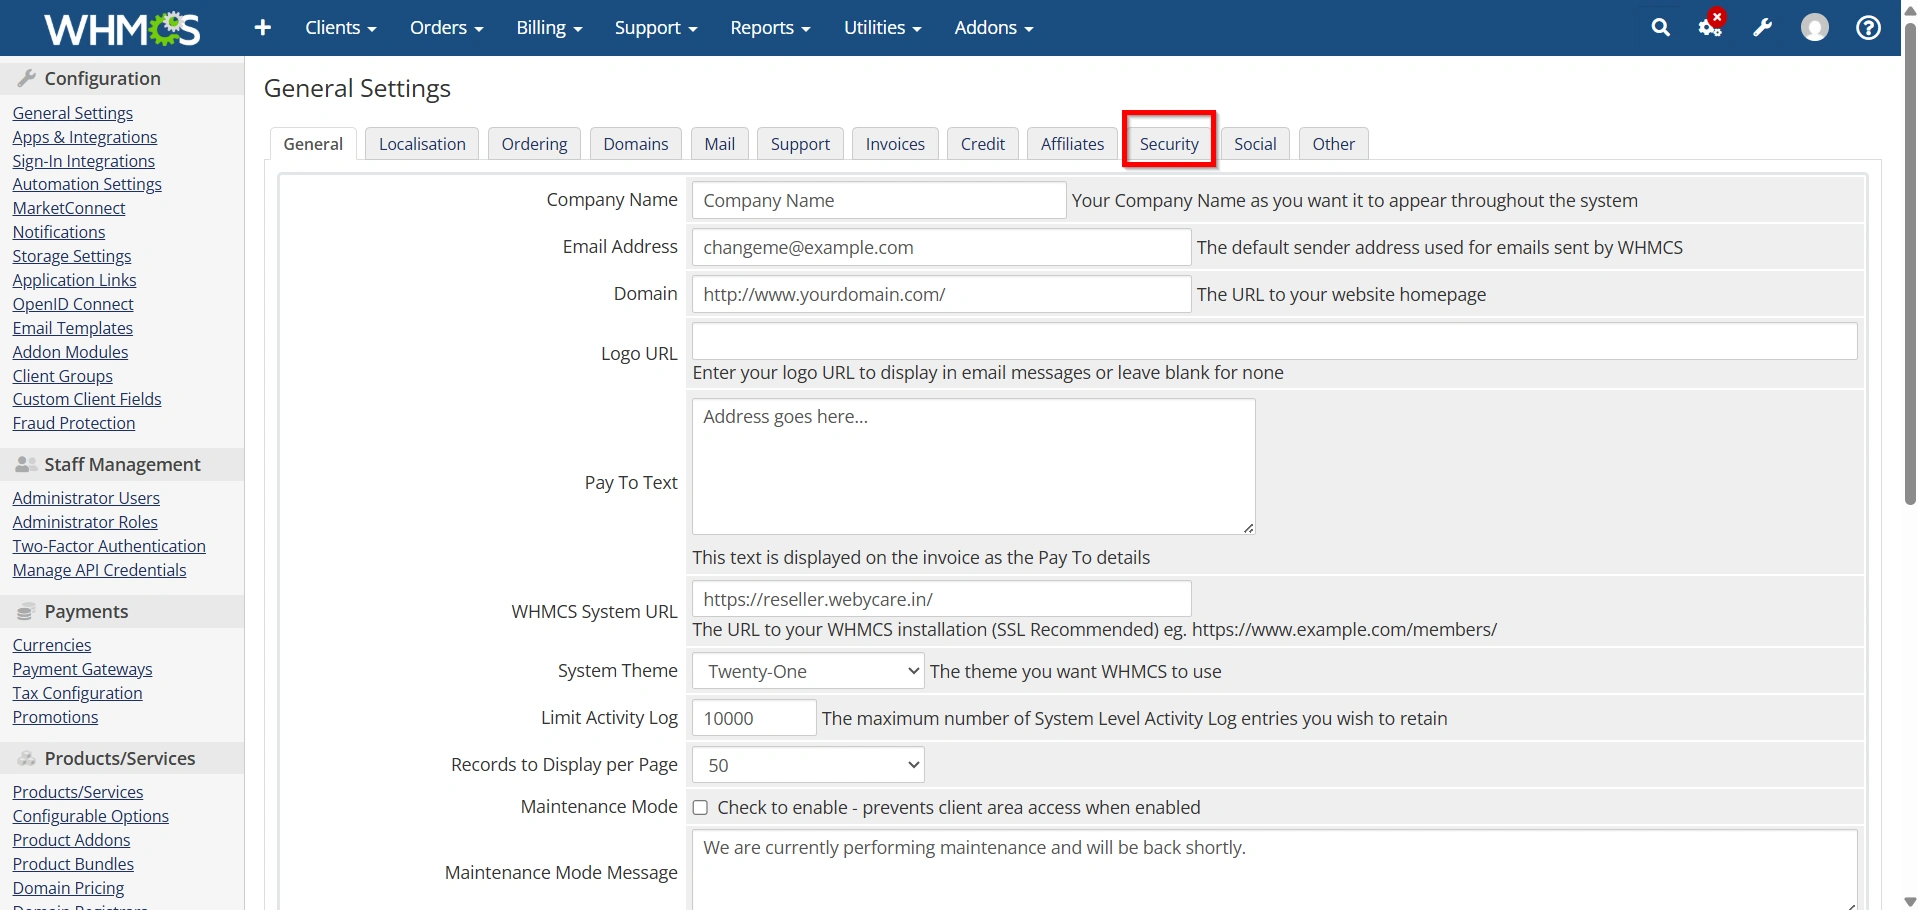The width and height of the screenshot is (1918, 910).
Task: Switch to the Domains tab
Action: point(636,144)
